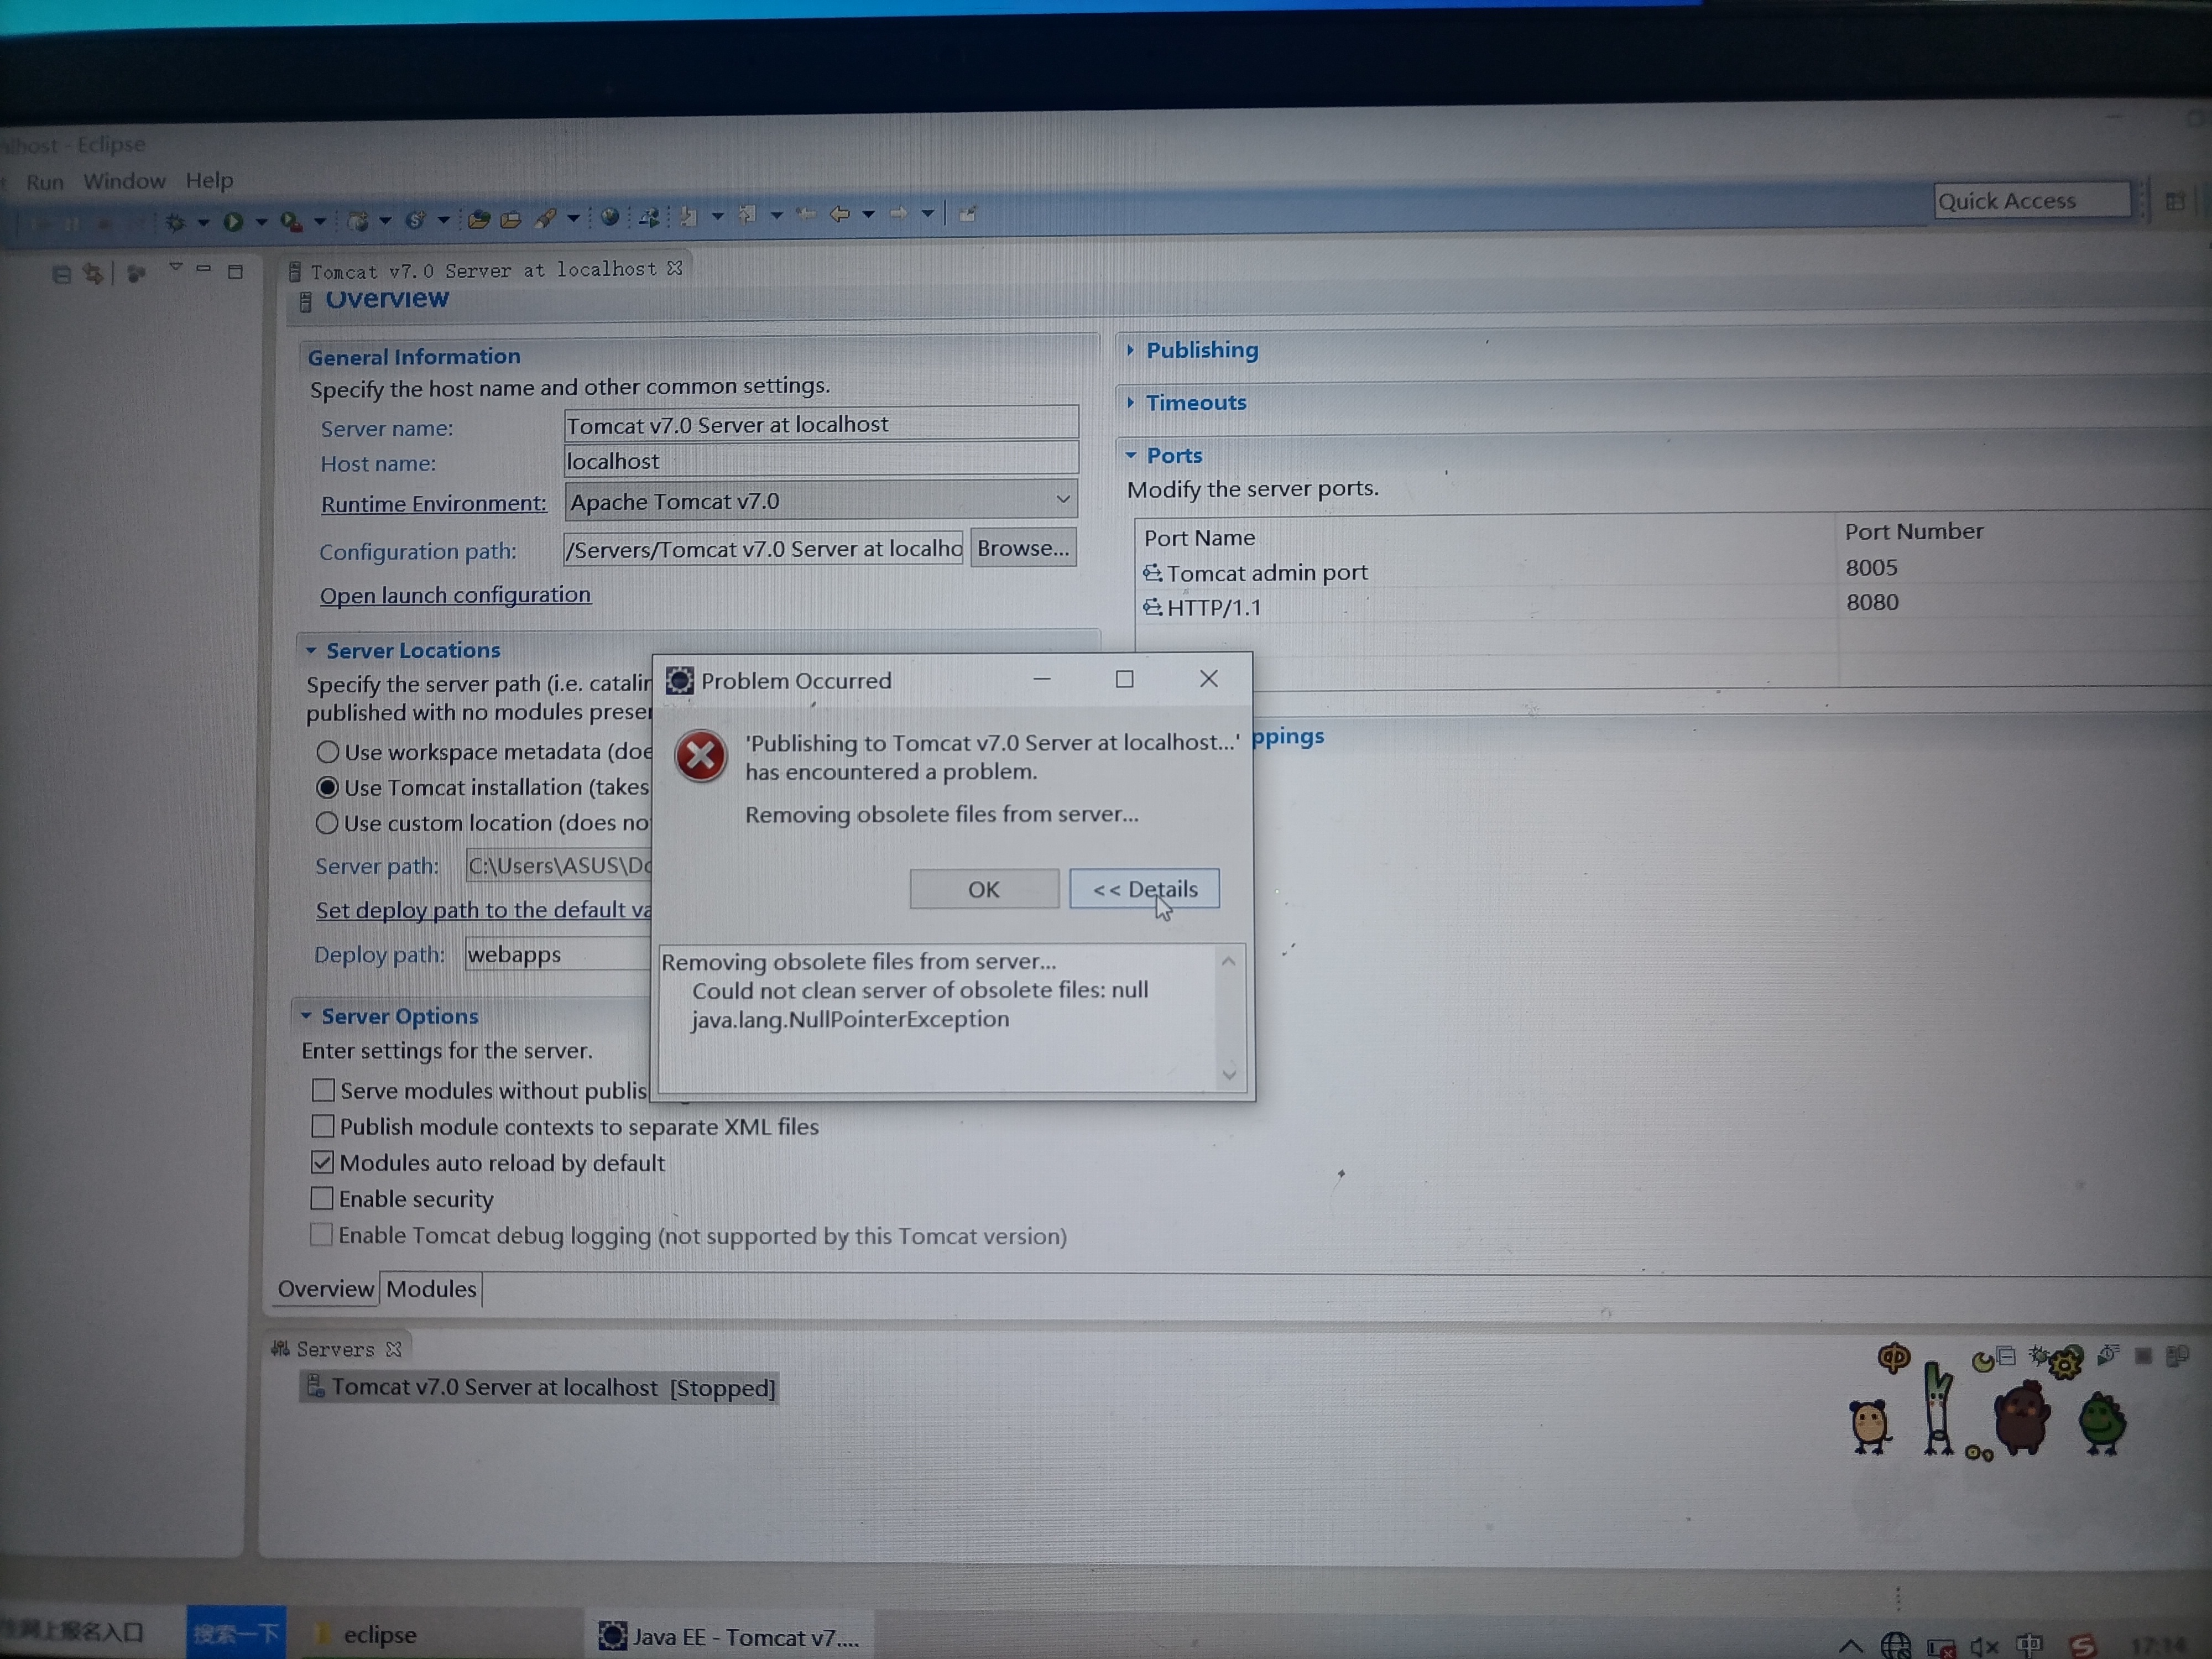Screen dimensions: 2212x1659
Task: Collapse the Ports section
Action: pos(1131,455)
